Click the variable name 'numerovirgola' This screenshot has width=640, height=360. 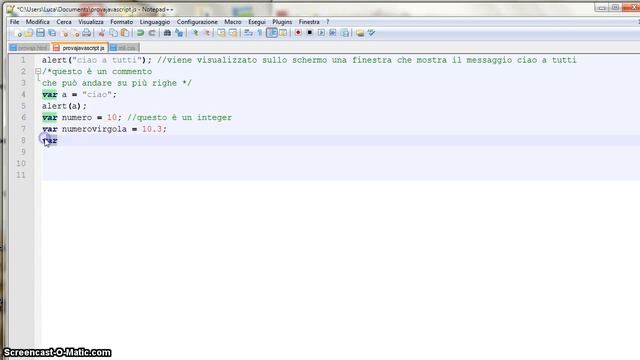click(x=94, y=129)
